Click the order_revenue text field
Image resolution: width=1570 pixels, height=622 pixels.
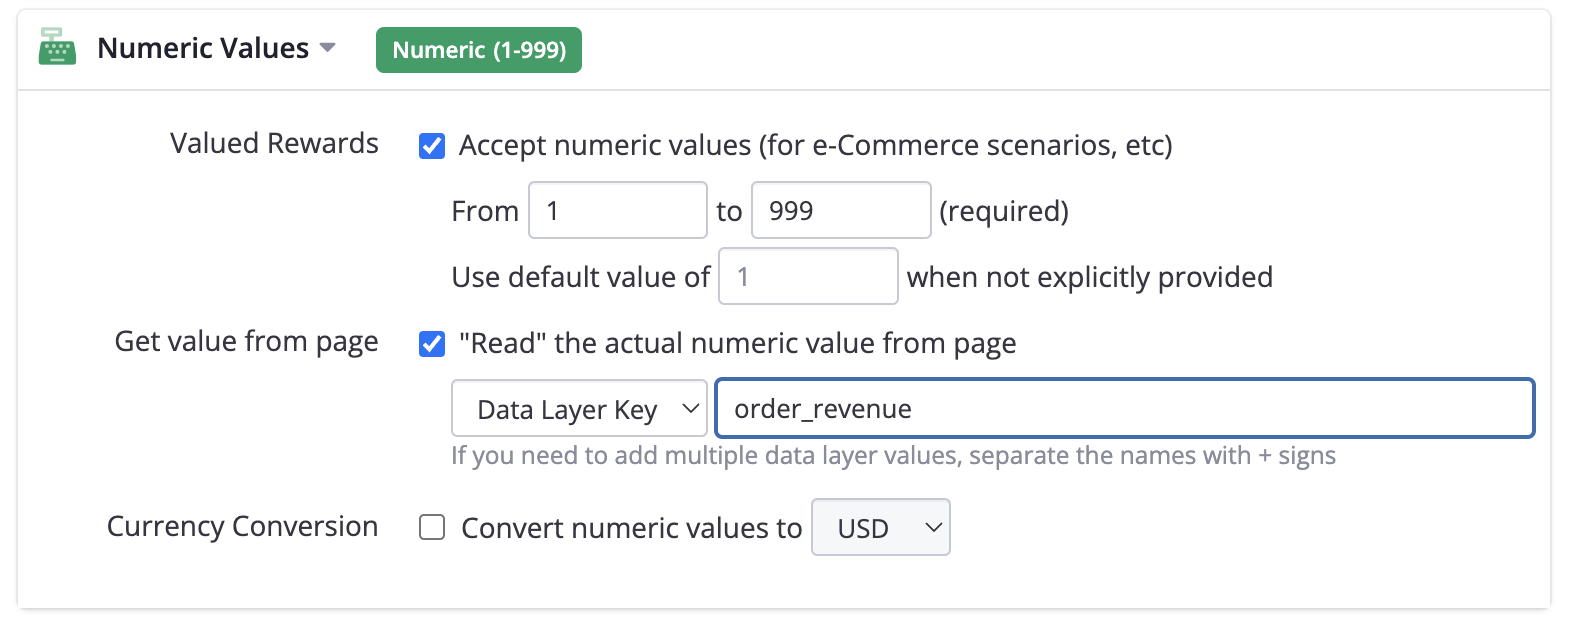tap(1124, 409)
